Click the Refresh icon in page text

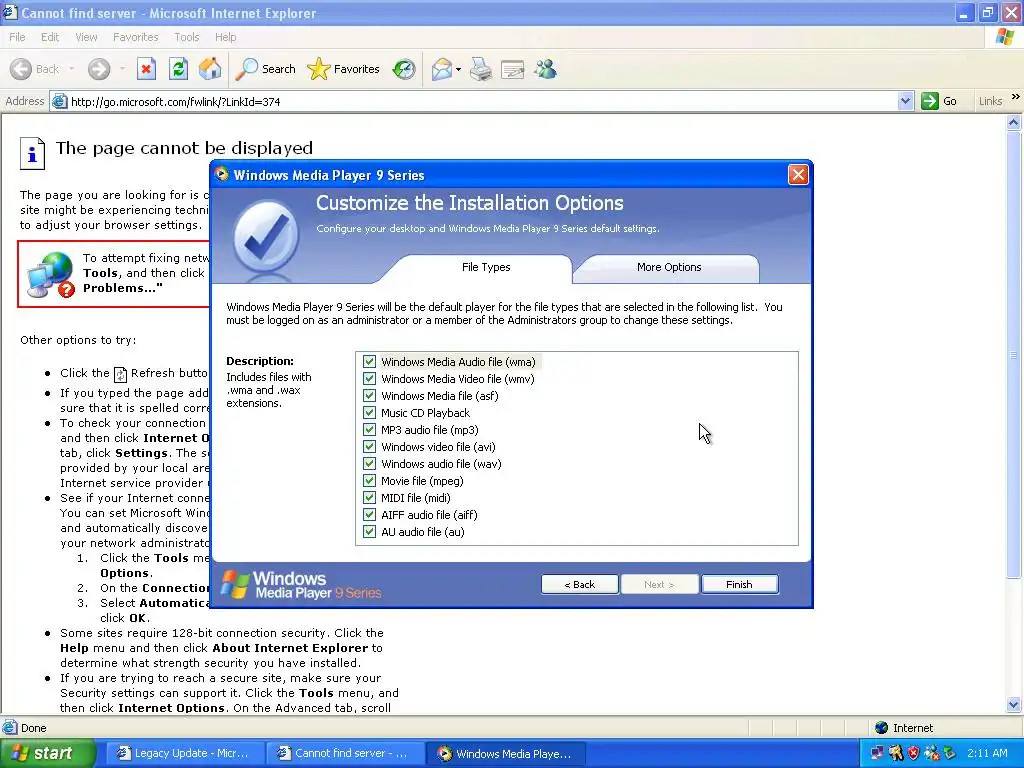120,374
